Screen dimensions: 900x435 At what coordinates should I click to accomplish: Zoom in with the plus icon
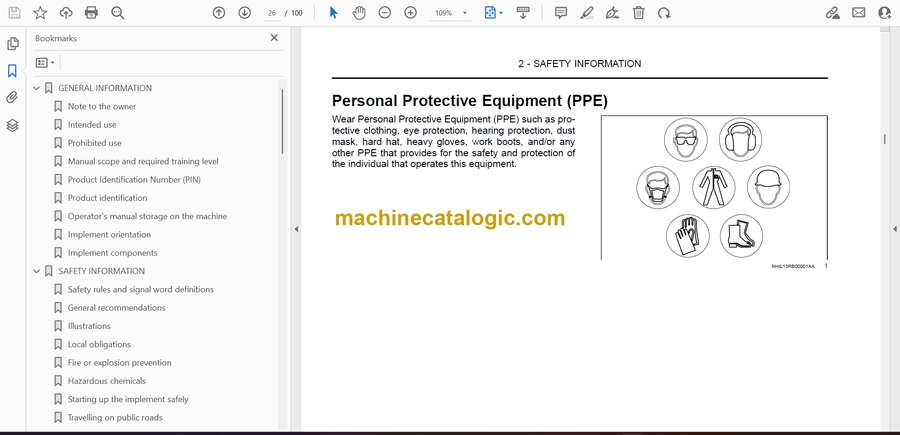410,13
